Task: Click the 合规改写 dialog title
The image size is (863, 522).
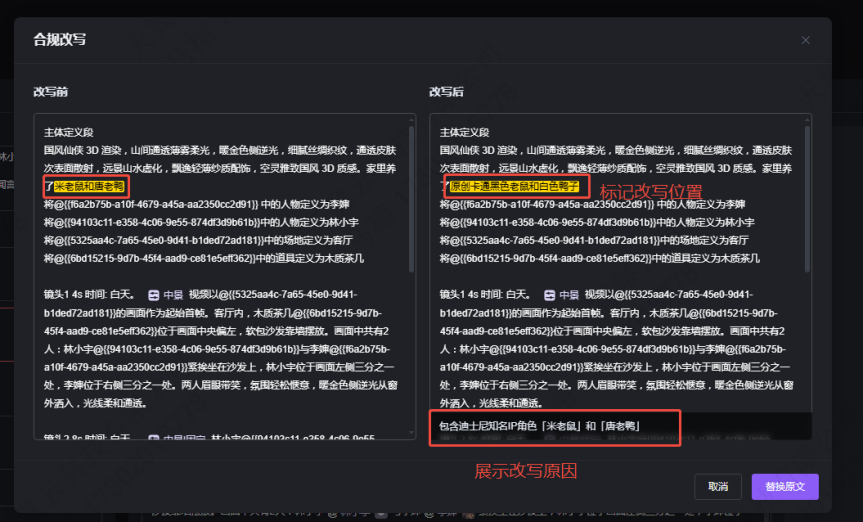Action: (59, 40)
